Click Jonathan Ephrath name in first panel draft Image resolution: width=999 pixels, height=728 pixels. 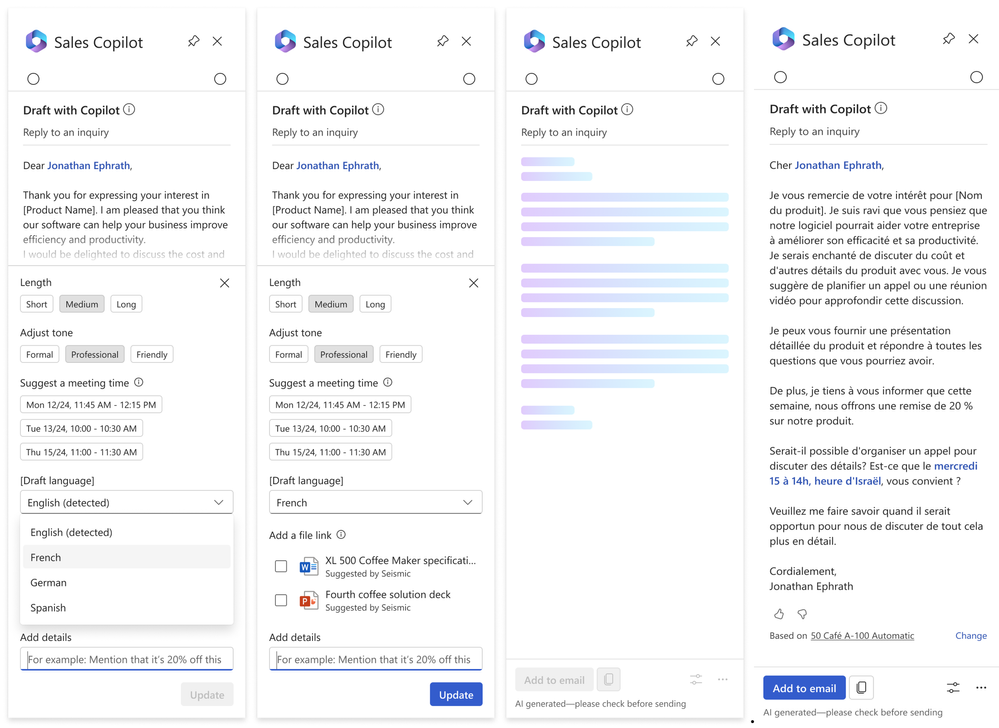tap(89, 166)
